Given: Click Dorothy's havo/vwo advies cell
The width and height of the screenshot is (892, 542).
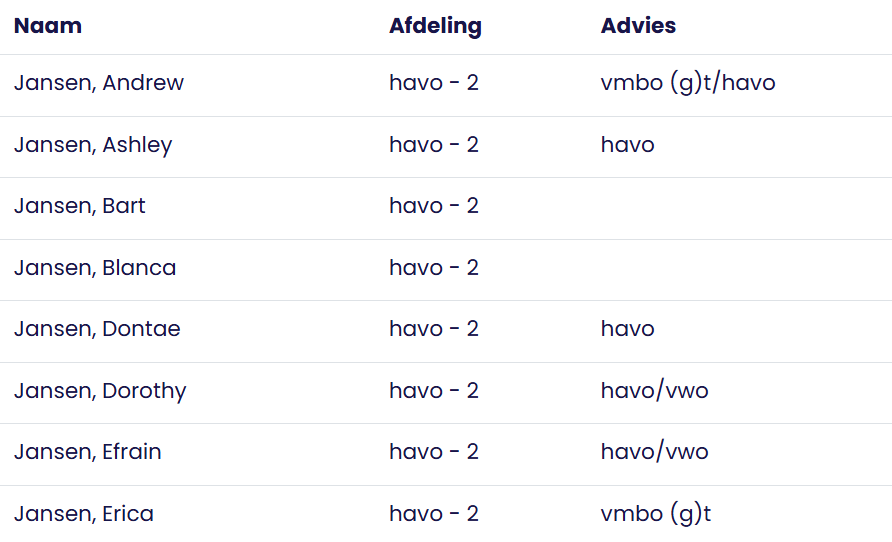Looking at the screenshot, I should pyautogui.click(x=654, y=391).
